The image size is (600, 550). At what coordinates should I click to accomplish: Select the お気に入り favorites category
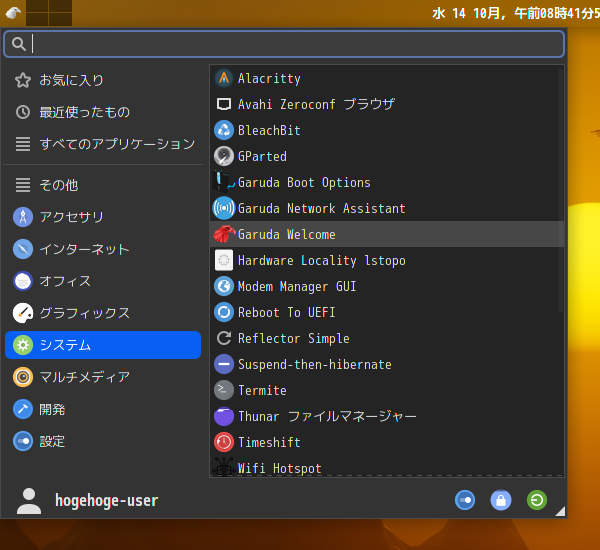[x=103, y=80]
